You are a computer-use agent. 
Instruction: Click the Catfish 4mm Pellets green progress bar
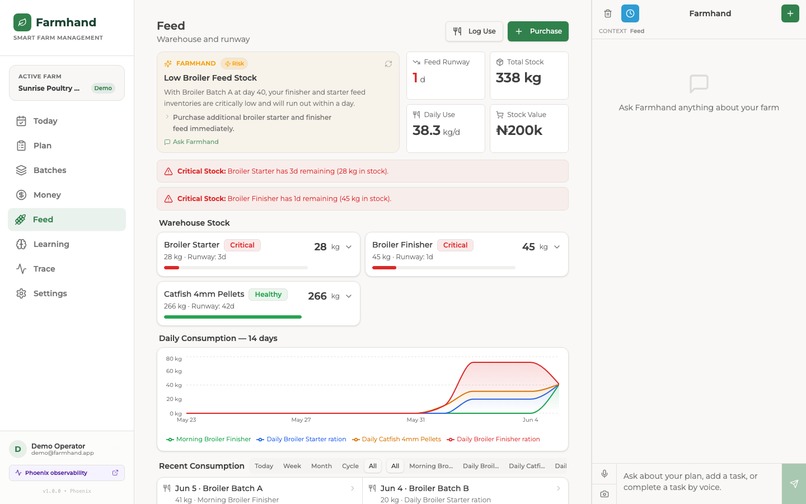click(232, 317)
